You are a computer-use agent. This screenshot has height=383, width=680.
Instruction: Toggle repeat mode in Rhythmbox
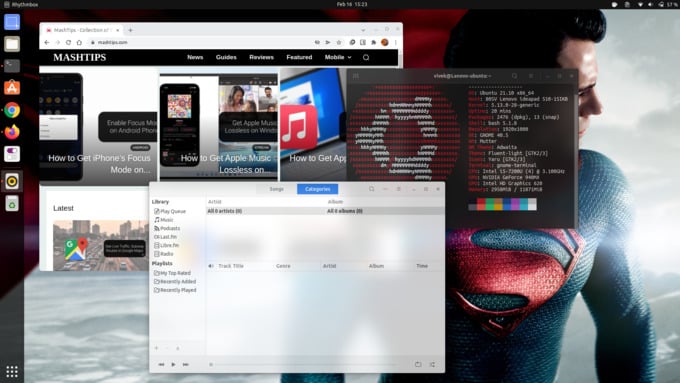[418, 364]
